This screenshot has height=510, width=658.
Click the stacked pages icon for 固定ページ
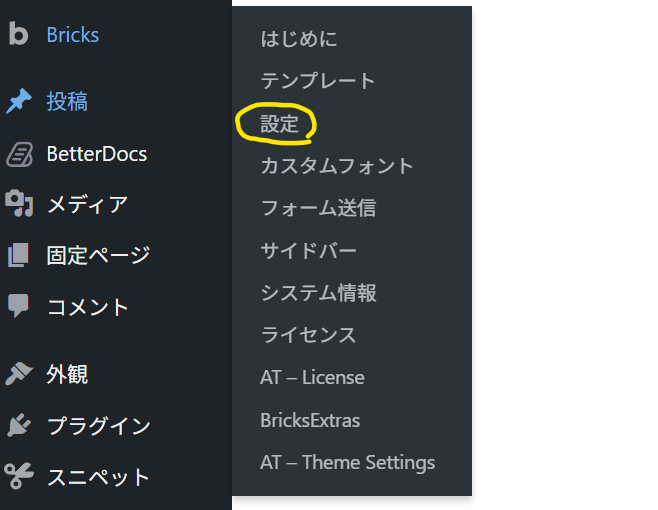[x=18, y=255]
